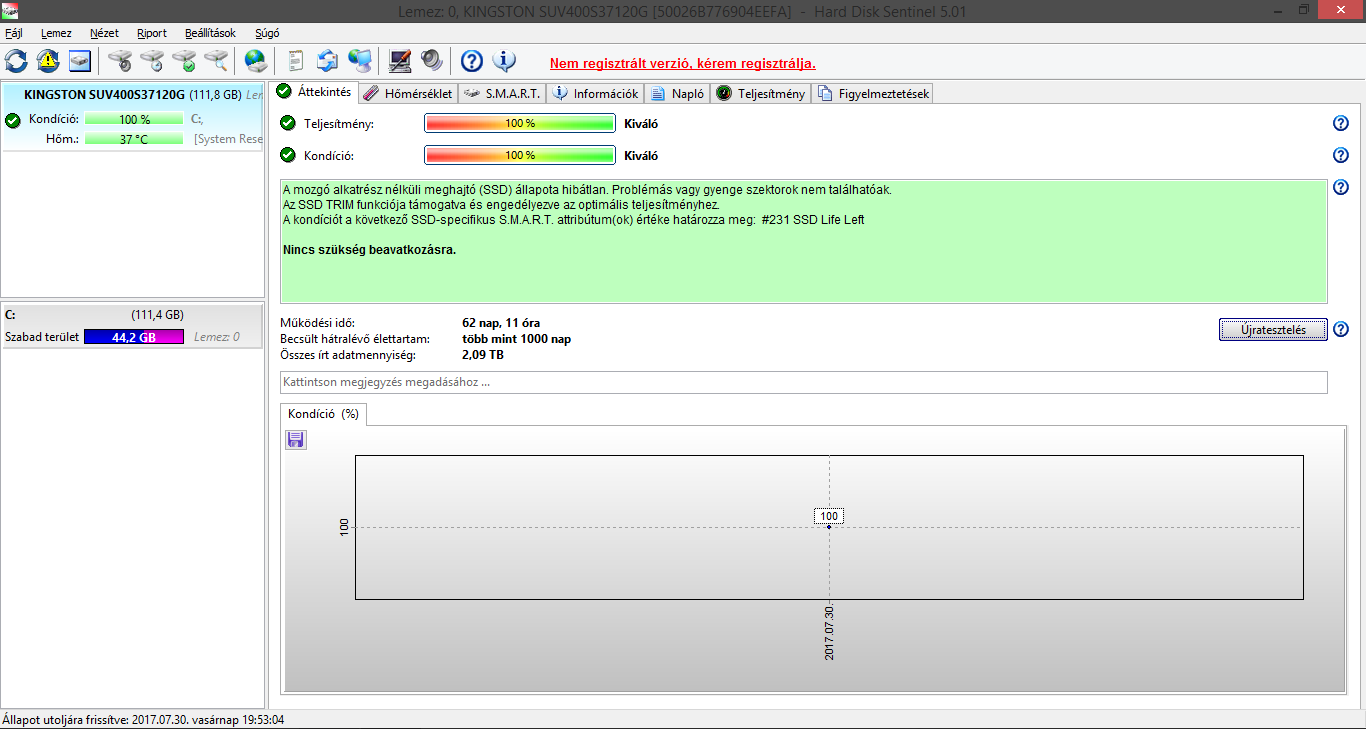Click the globe over disk toolbar icon
Image resolution: width=1366 pixels, height=729 pixels.
(x=256, y=61)
